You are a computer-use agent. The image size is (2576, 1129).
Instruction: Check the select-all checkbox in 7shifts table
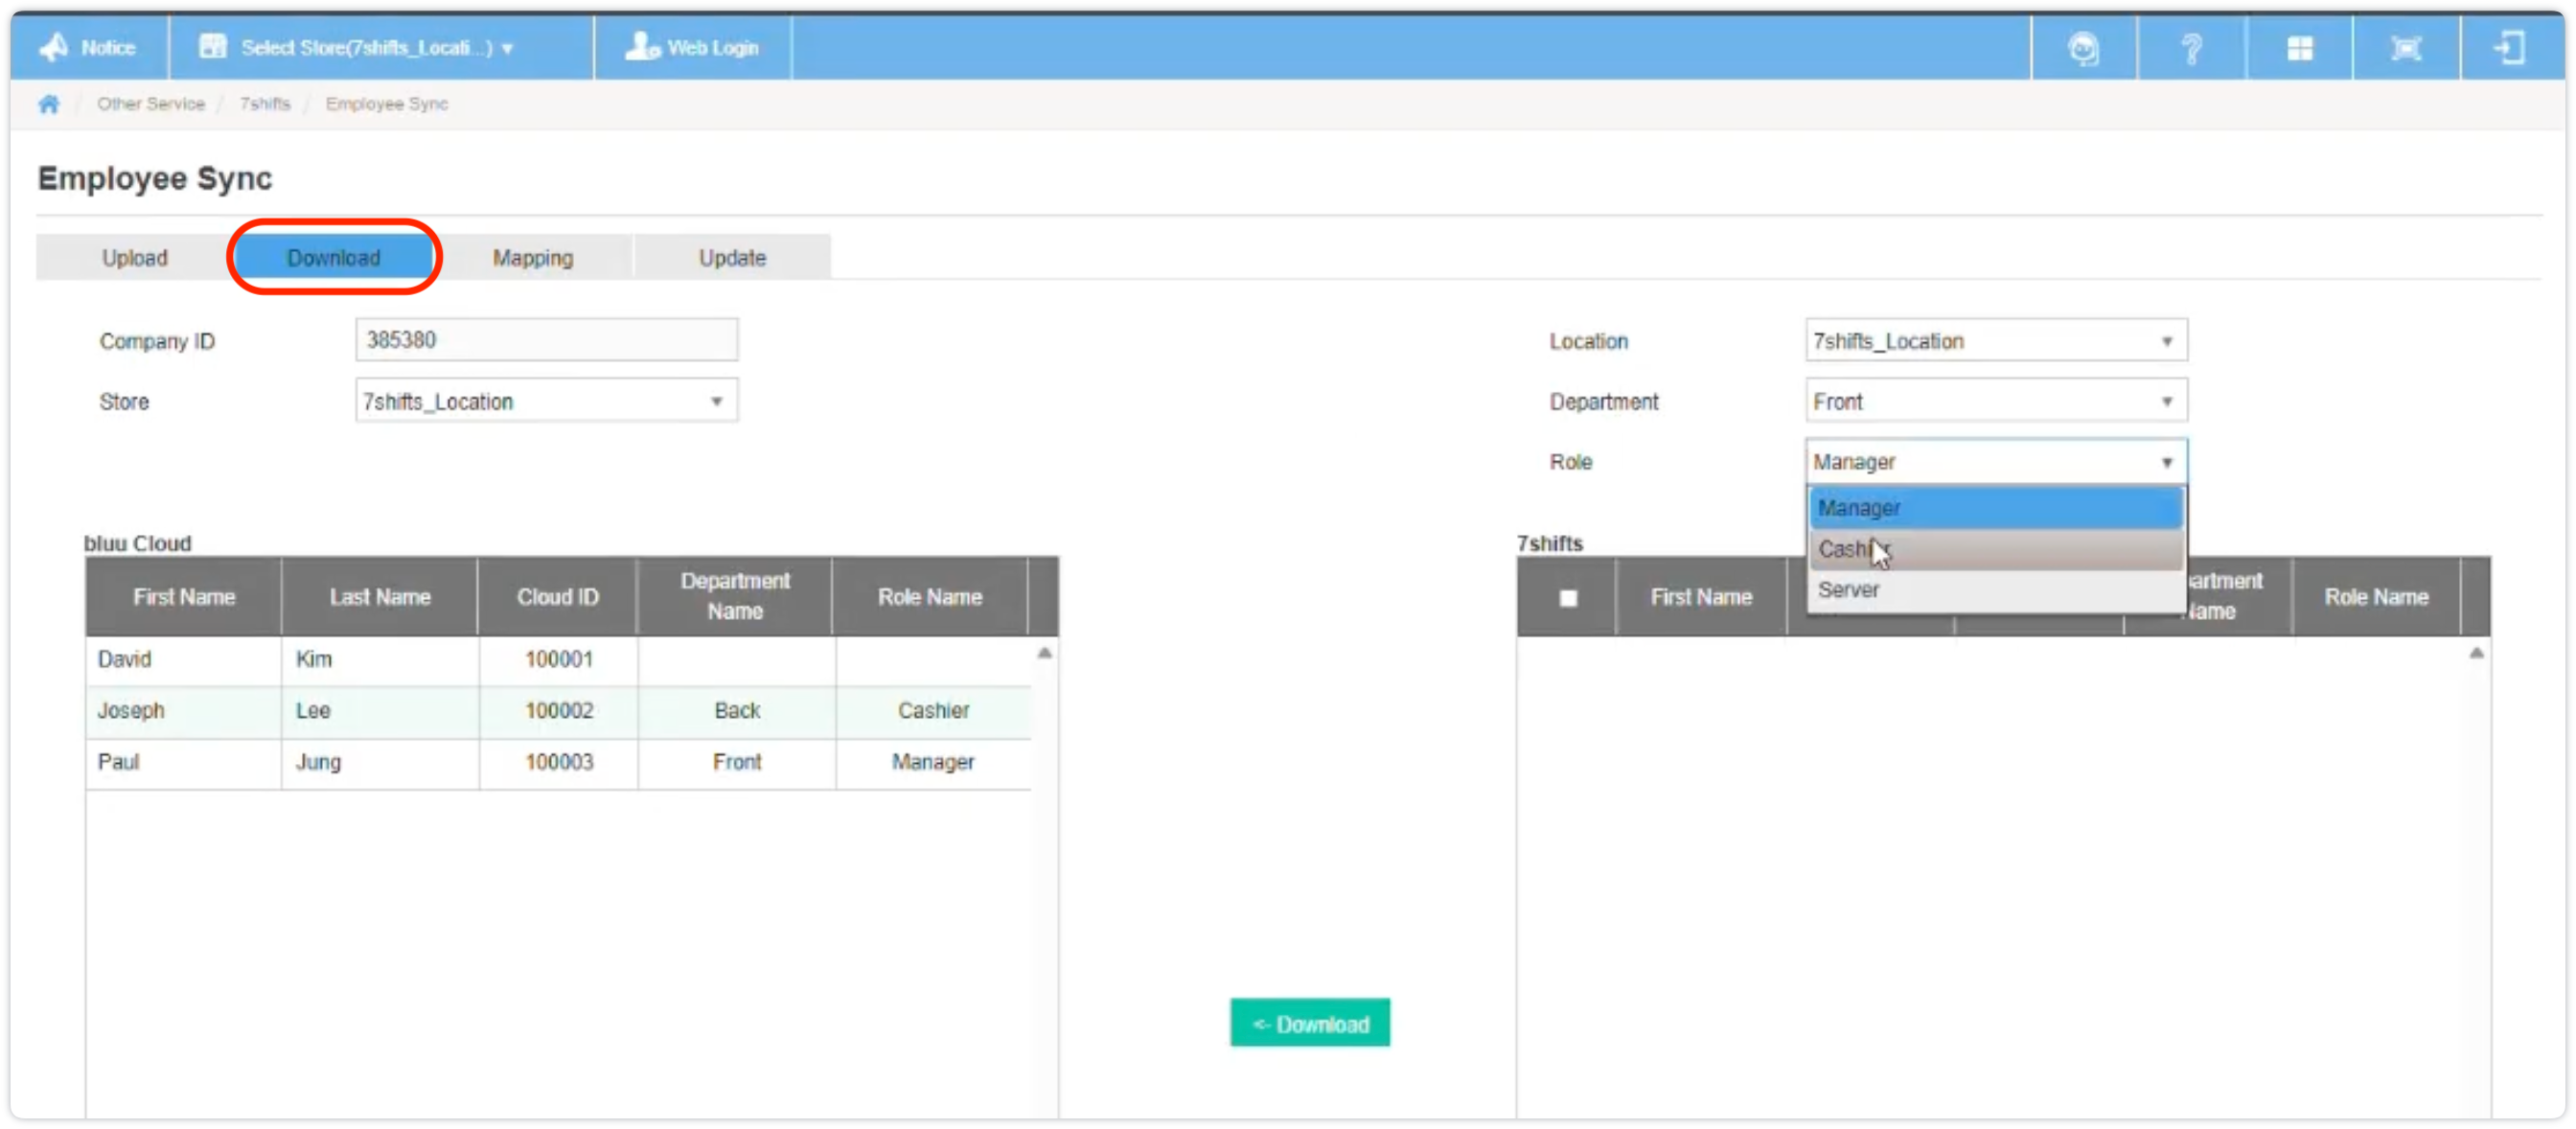point(1567,598)
